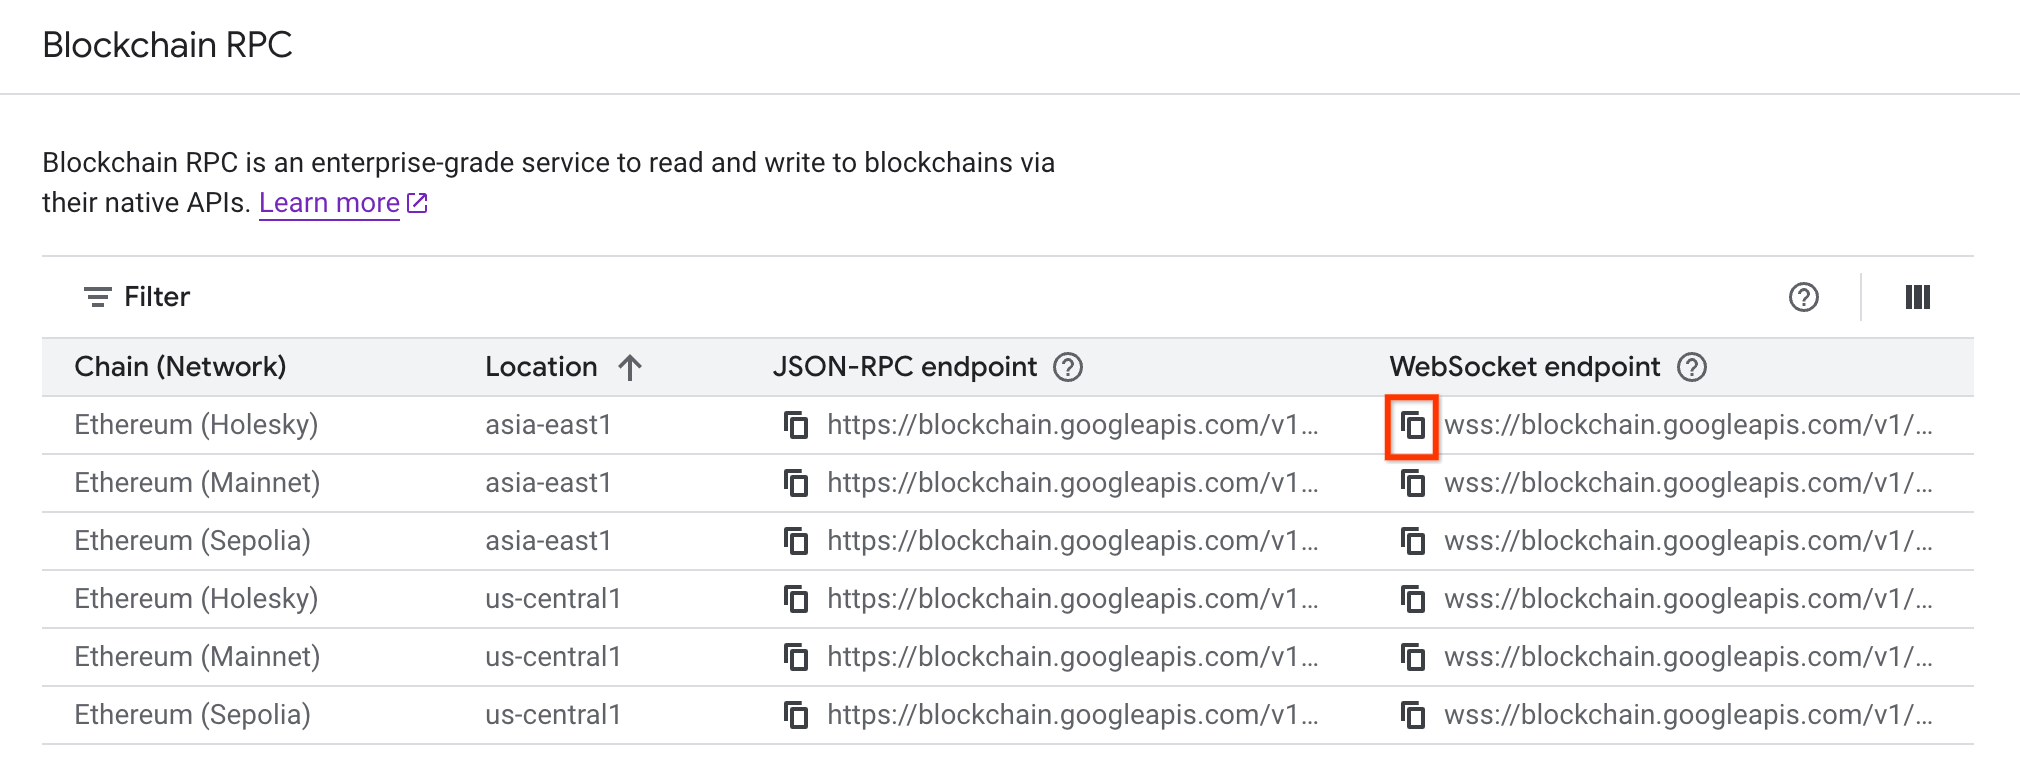Toggle the Location column sort order
This screenshot has height=773, width=2020.
click(628, 367)
